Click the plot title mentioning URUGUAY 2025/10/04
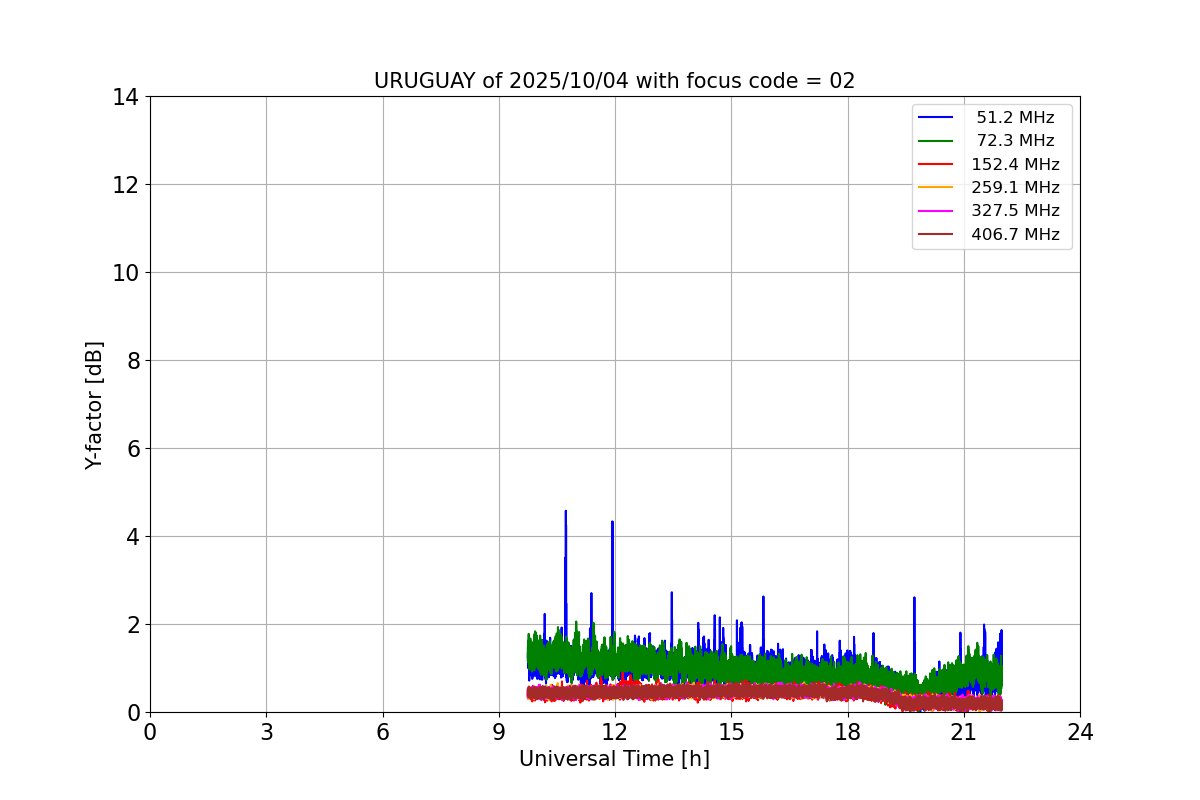The width and height of the screenshot is (1200, 800). coord(614,81)
